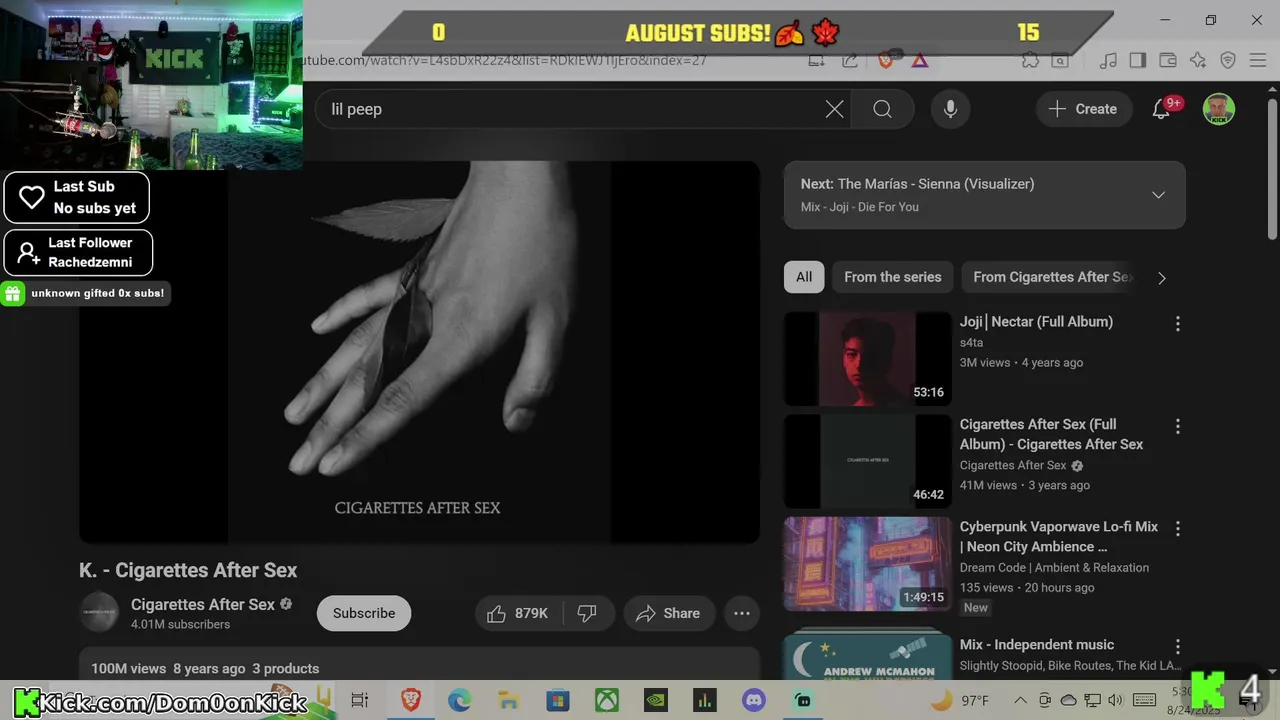Open YouTube notifications bell

click(1161, 109)
